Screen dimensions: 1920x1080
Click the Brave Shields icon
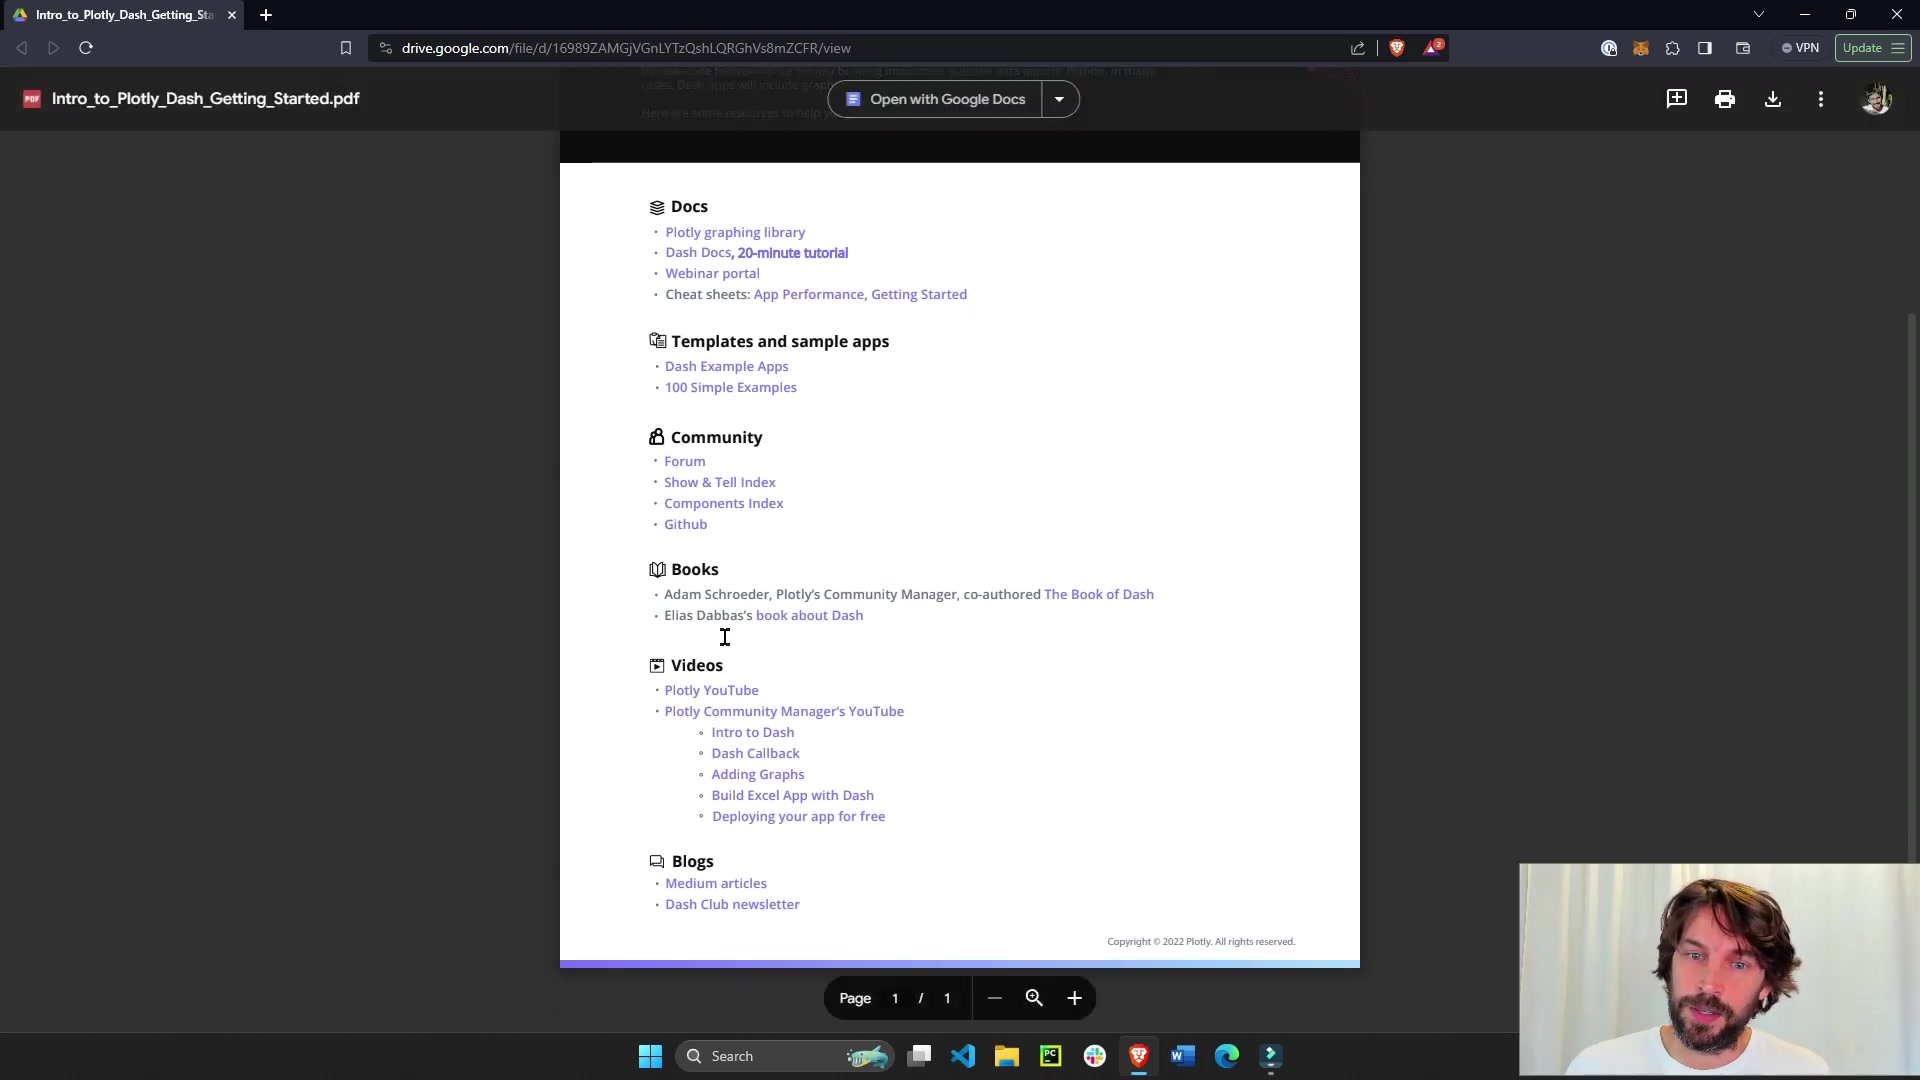1397,48
